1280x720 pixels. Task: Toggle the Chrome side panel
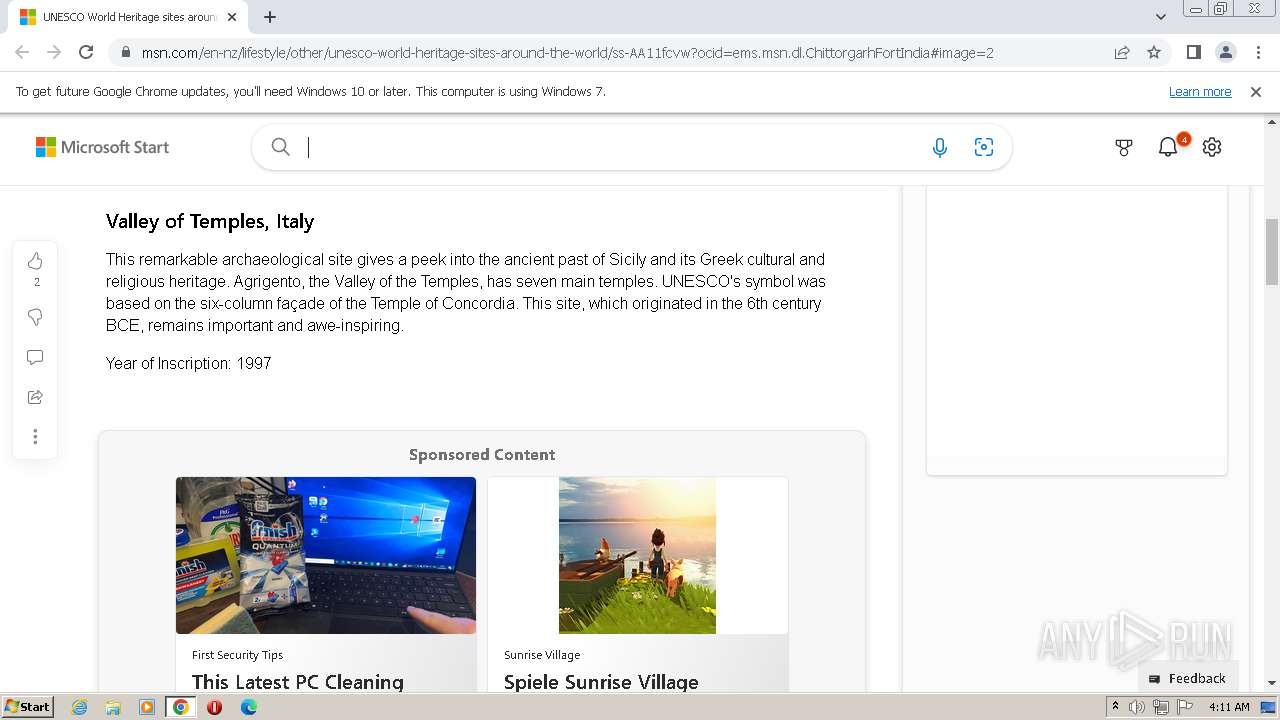[x=1194, y=52]
